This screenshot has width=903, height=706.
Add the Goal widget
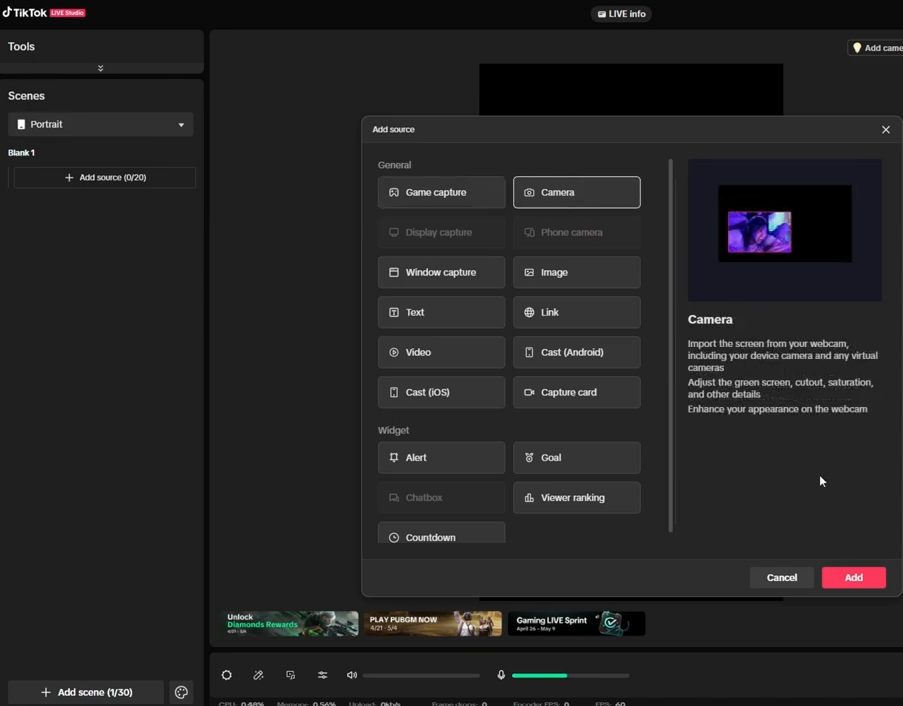(x=576, y=457)
